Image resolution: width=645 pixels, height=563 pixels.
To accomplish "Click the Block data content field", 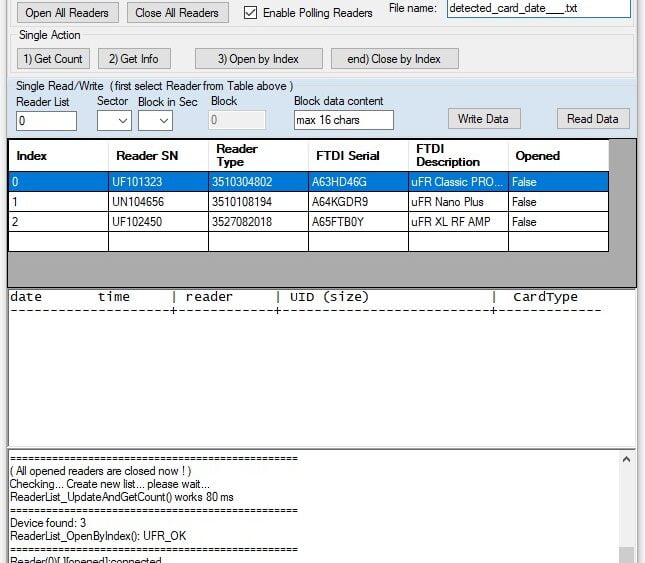I will (x=343, y=120).
